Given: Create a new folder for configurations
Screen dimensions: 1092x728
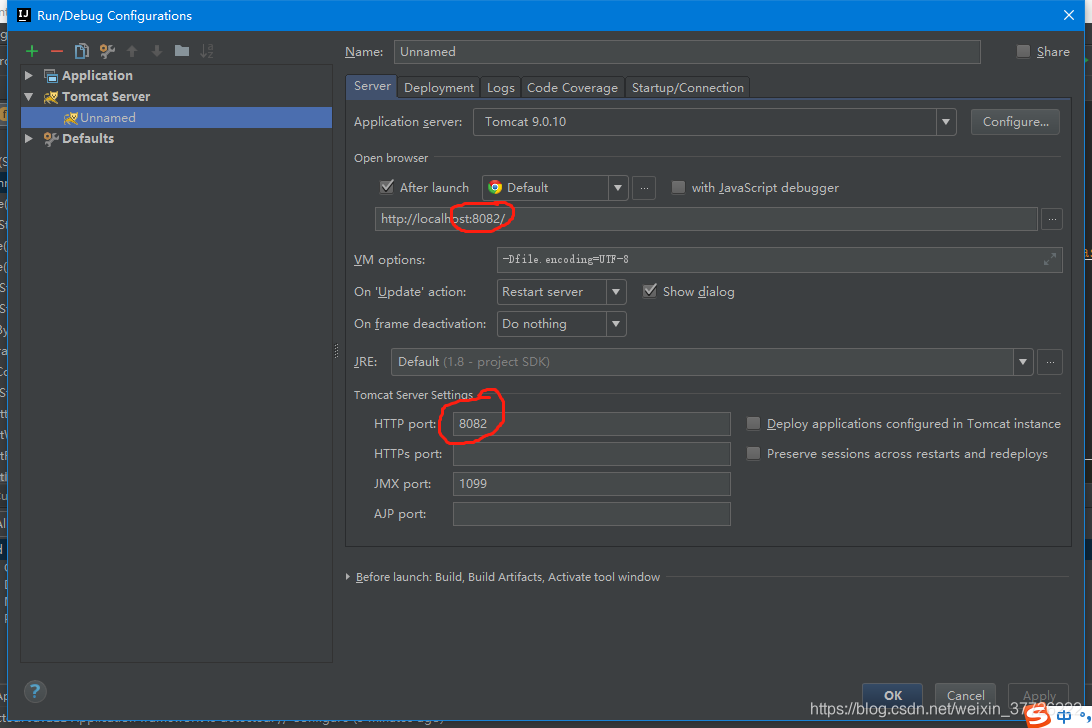Looking at the screenshot, I should click(182, 50).
